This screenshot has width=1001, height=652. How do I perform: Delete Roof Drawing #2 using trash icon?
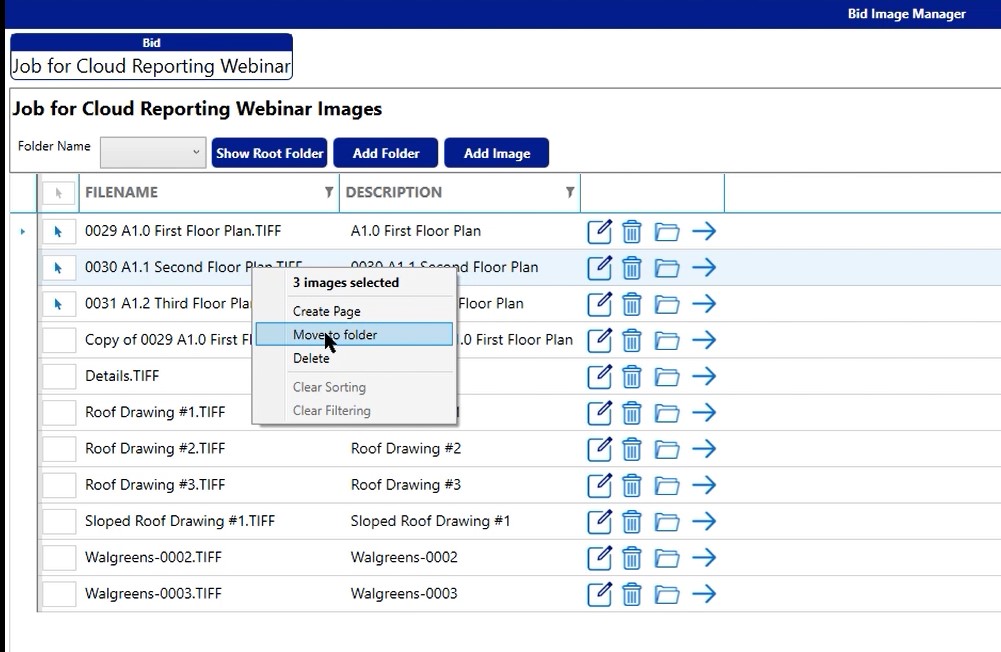tap(632, 449)
